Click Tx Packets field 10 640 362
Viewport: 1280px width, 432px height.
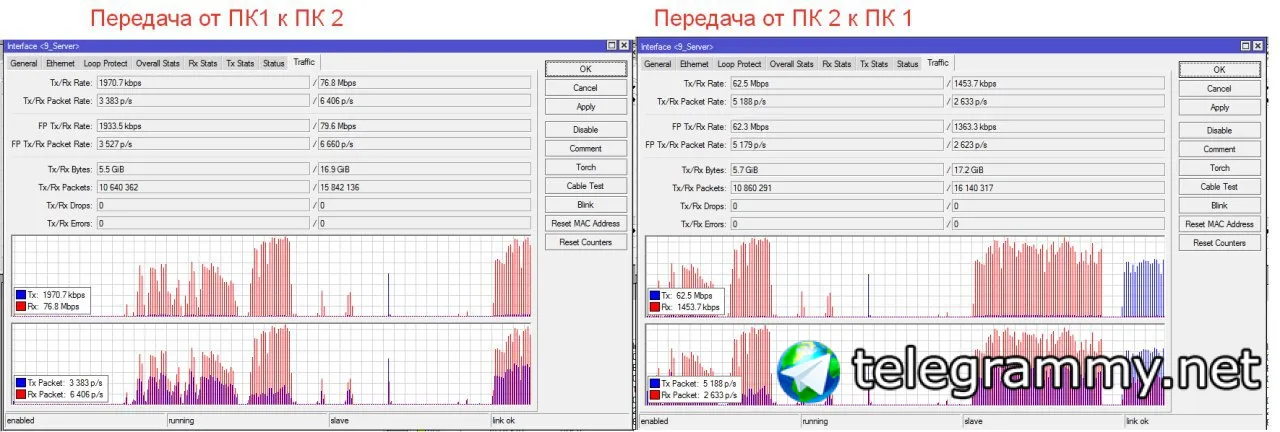(x=203, y=187)
